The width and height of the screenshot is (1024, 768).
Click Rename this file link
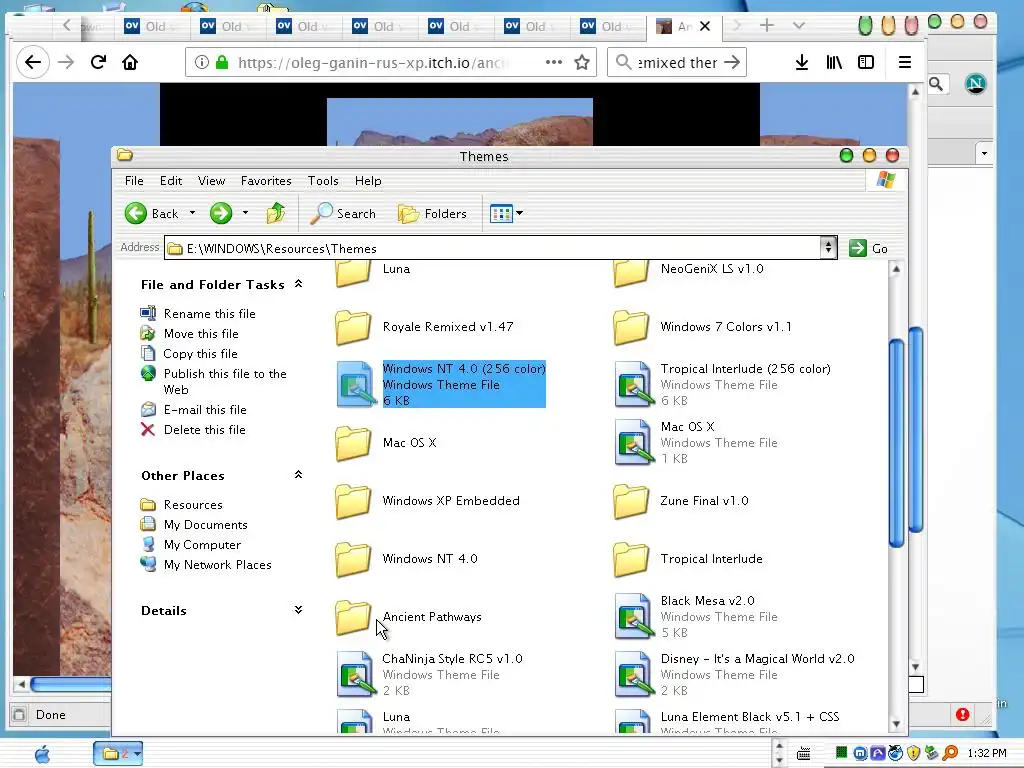(209, 313)
